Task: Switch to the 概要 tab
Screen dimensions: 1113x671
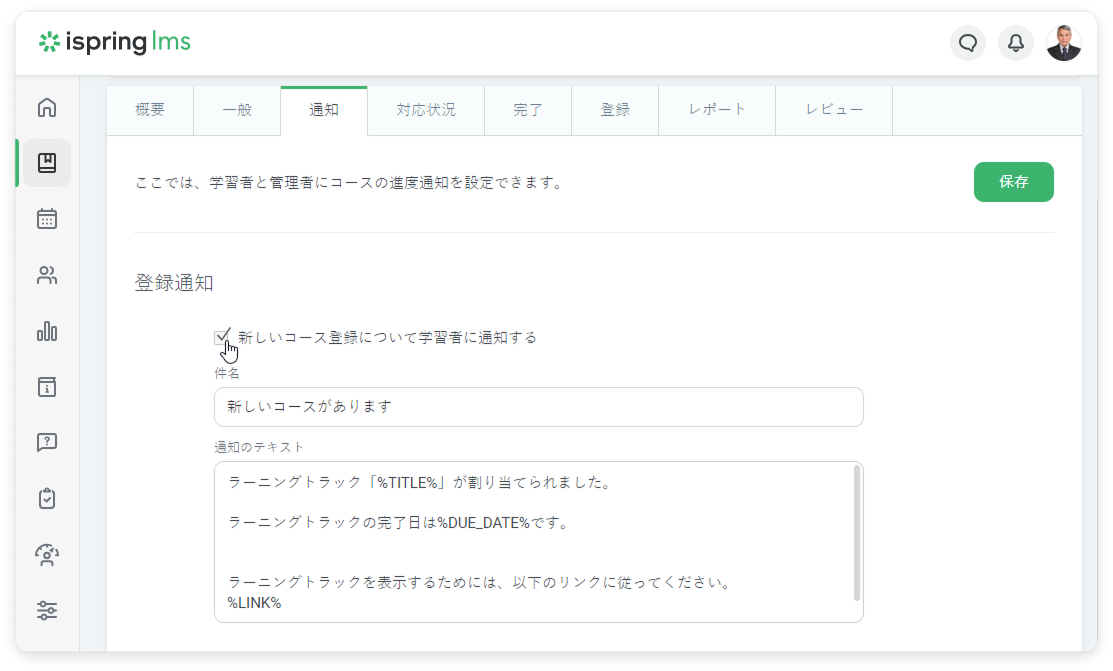Action: pos(150,110)
